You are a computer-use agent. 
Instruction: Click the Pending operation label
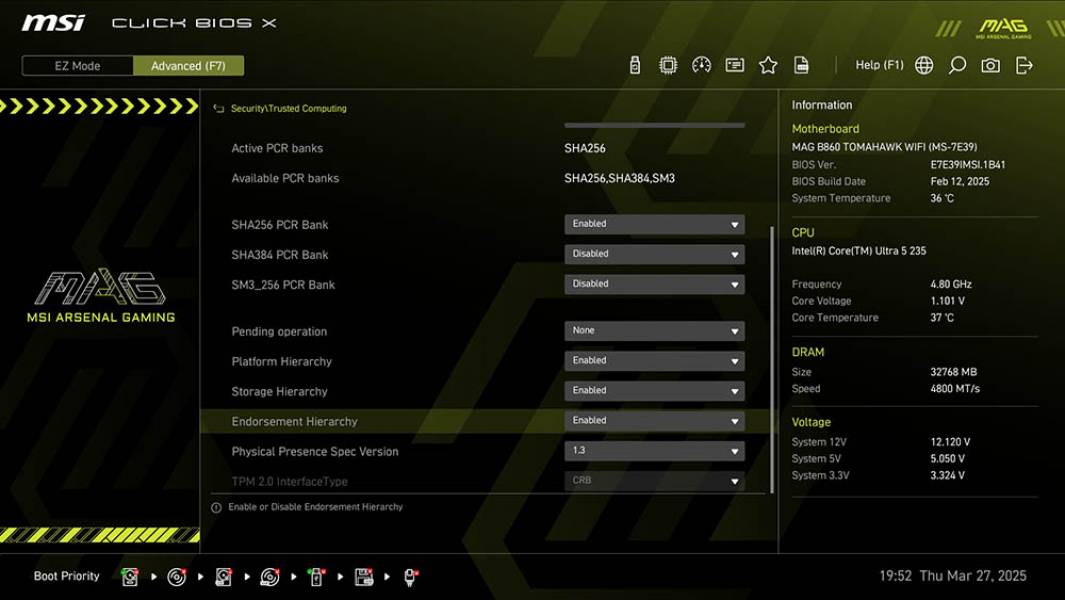(x=279, y=332)
